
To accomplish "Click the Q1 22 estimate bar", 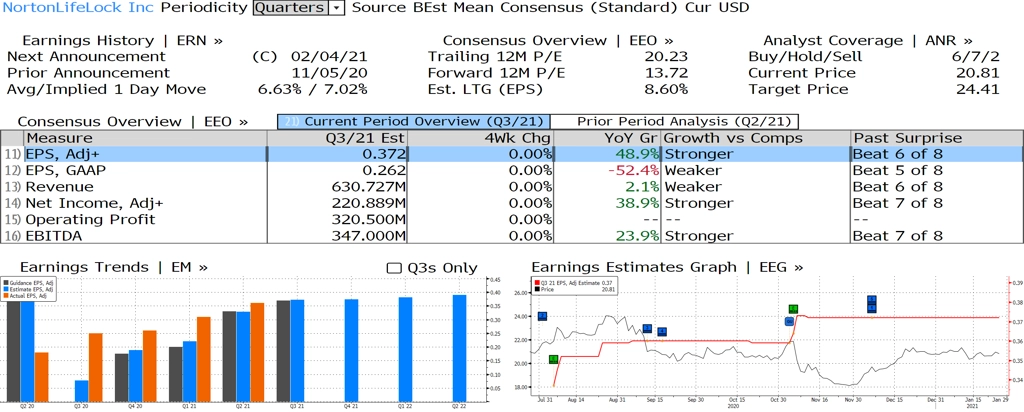I will tap(406, 349).
